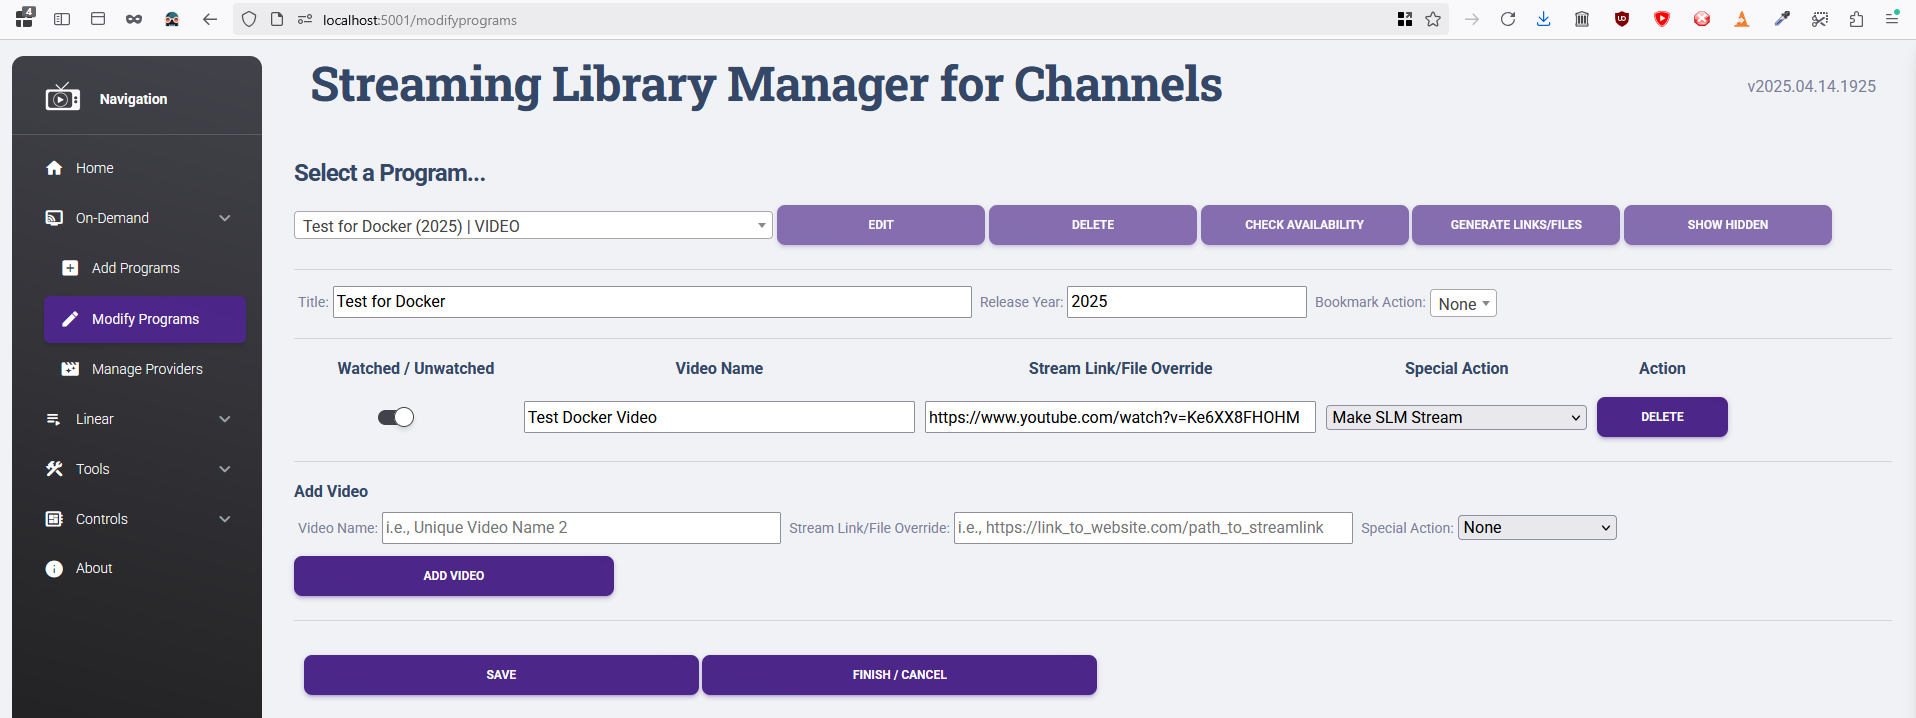Click the About info icon

click(x=54, y=568)
